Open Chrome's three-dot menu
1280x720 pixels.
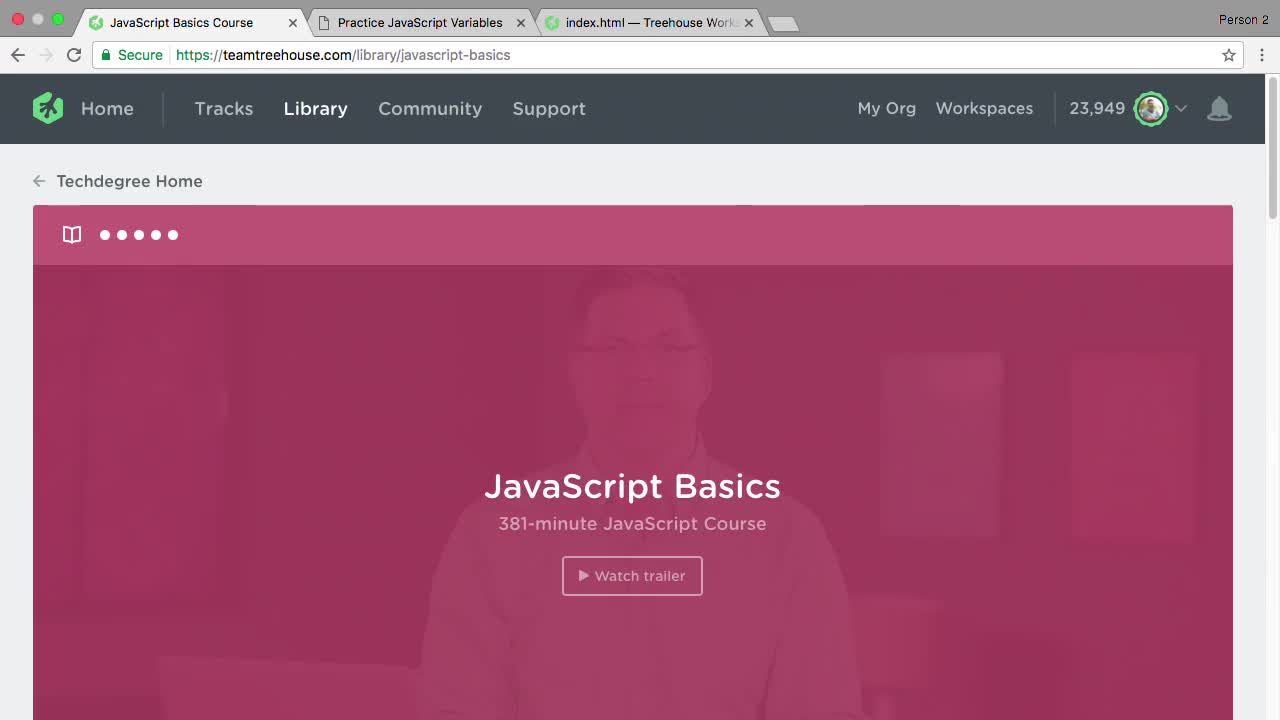(1262, 55)
